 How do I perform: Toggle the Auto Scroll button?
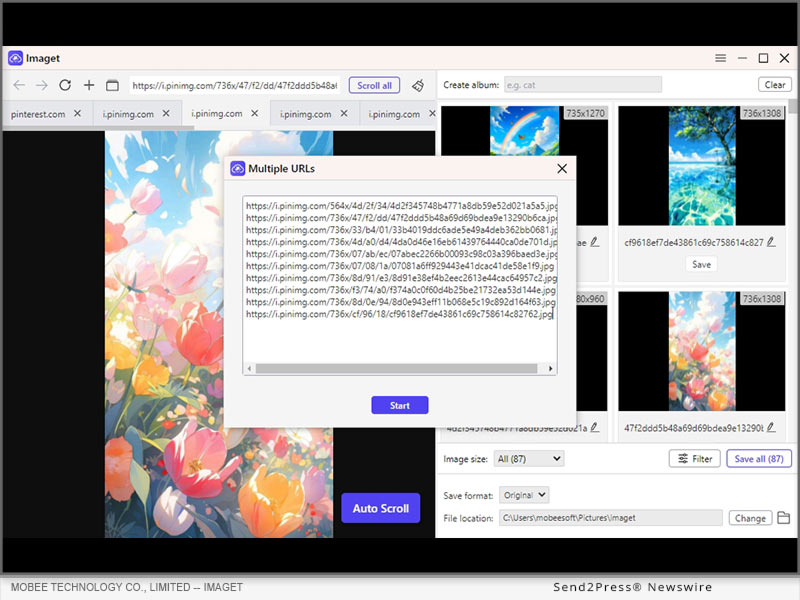(380, 508)
